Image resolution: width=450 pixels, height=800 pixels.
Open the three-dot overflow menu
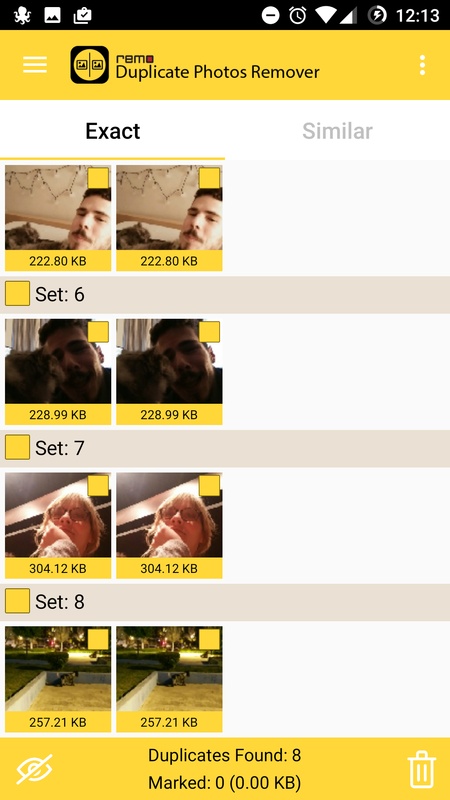coord(422,65)
